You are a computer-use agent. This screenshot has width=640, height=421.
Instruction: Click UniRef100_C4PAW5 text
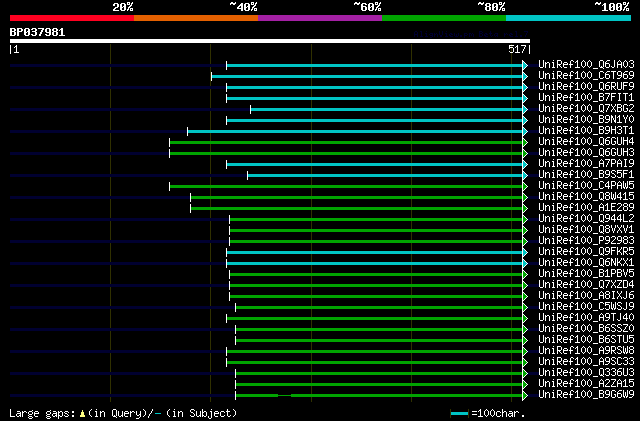coord(586,186)
